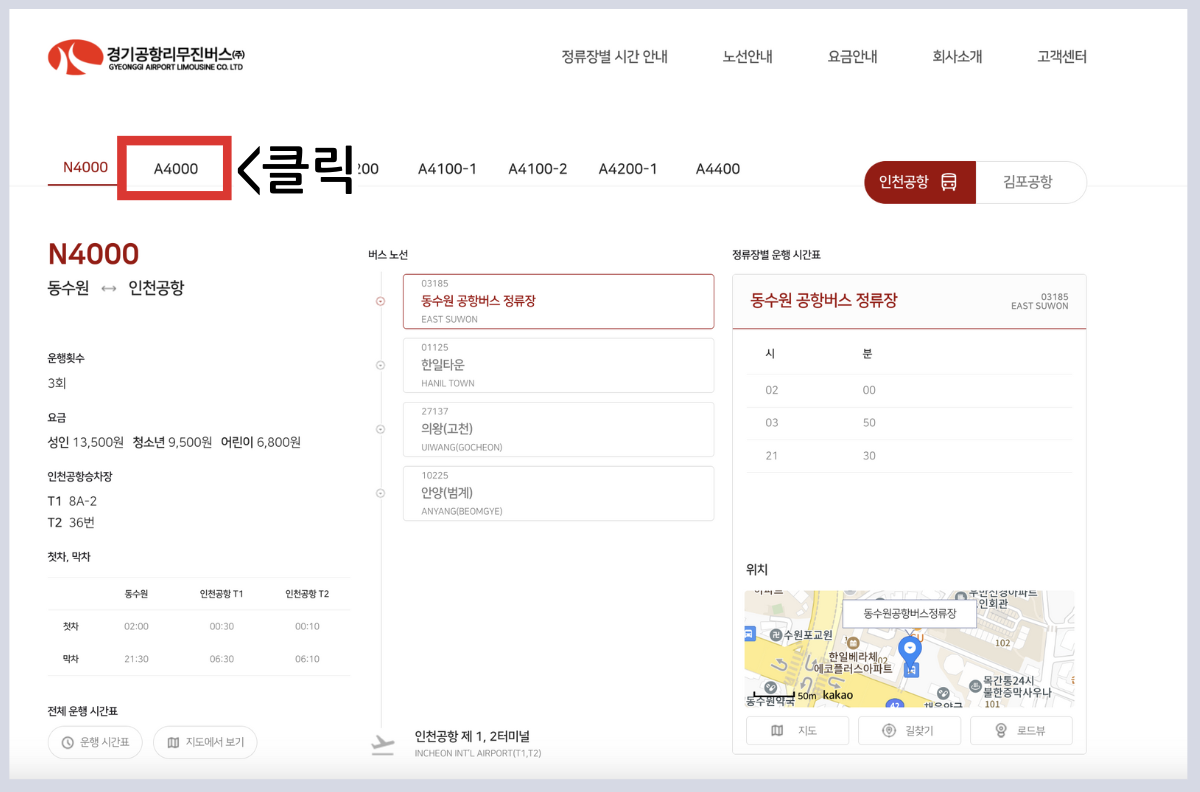
Task: Open the 요금안내 menu item
Action: pyautogui.click(x=852, y=57)
